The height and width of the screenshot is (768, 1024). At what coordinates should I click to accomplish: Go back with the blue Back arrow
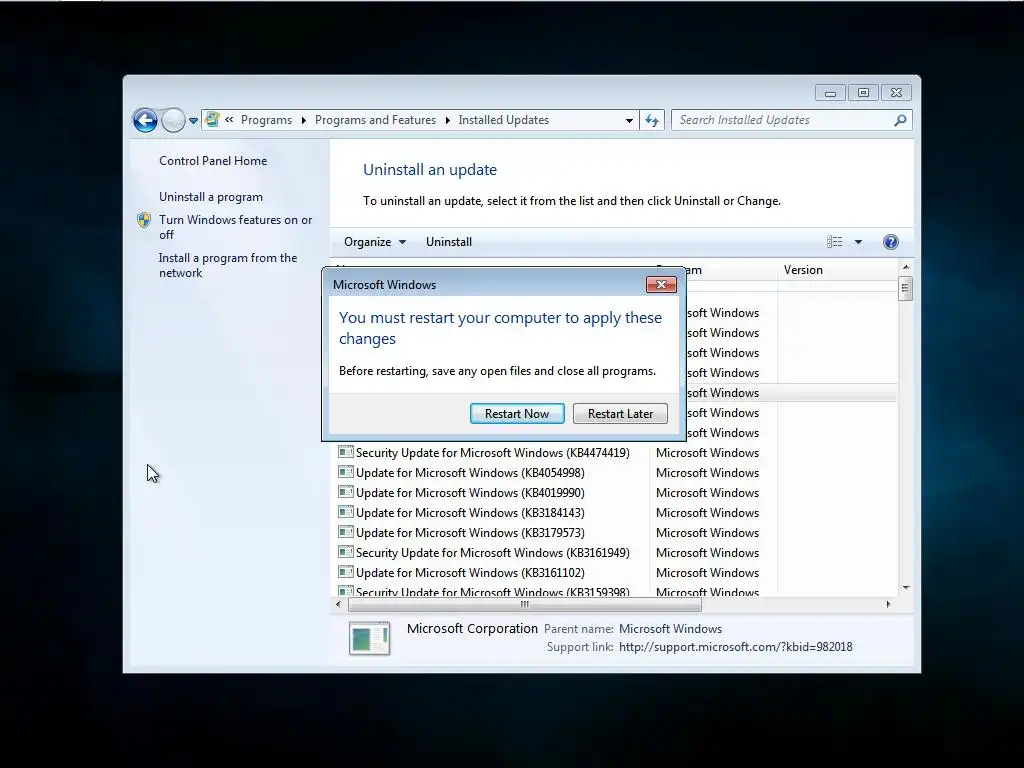[x=145, y=120]
